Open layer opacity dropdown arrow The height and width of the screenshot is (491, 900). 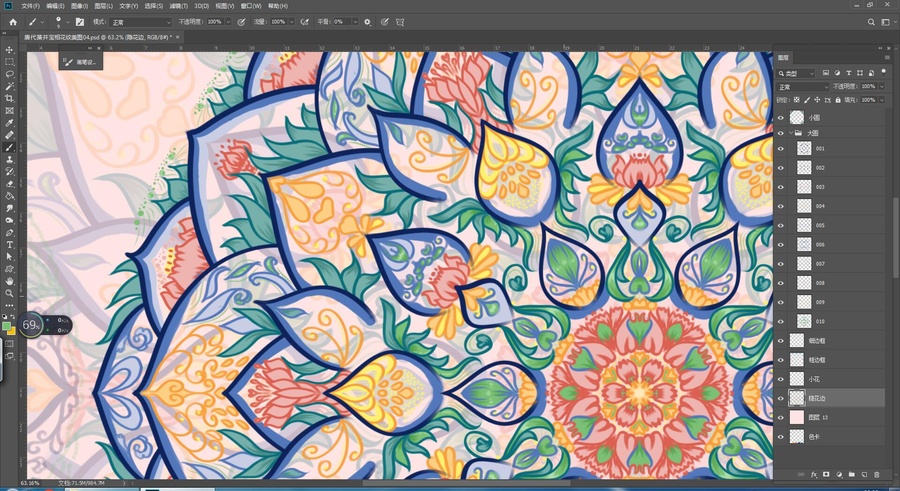point(881,87)
